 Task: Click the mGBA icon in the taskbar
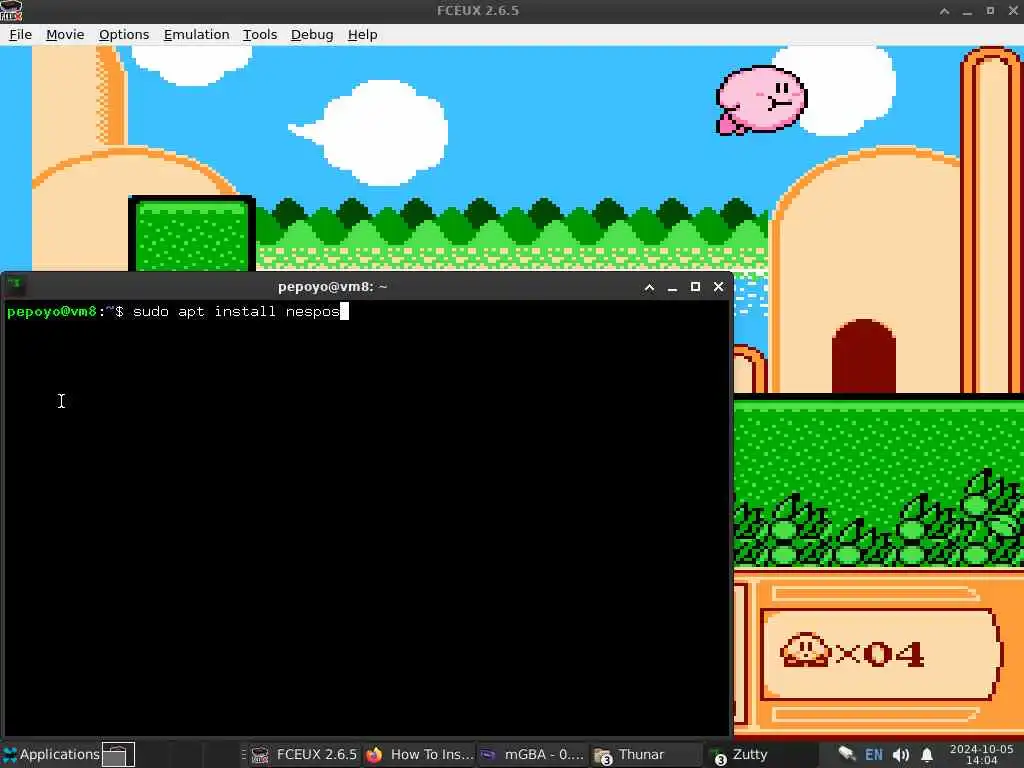tap(488, 755)
